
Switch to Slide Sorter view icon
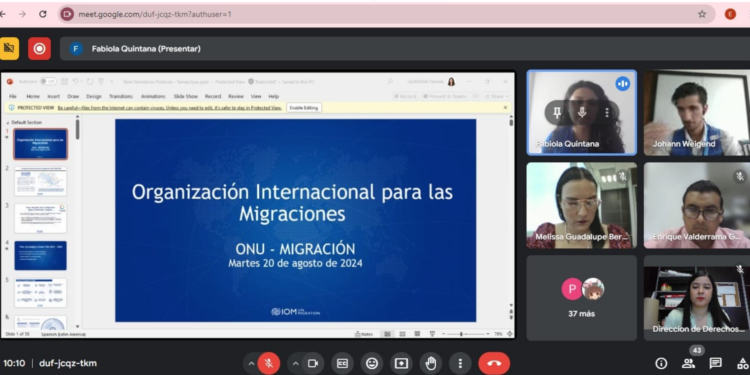(402, 334)
